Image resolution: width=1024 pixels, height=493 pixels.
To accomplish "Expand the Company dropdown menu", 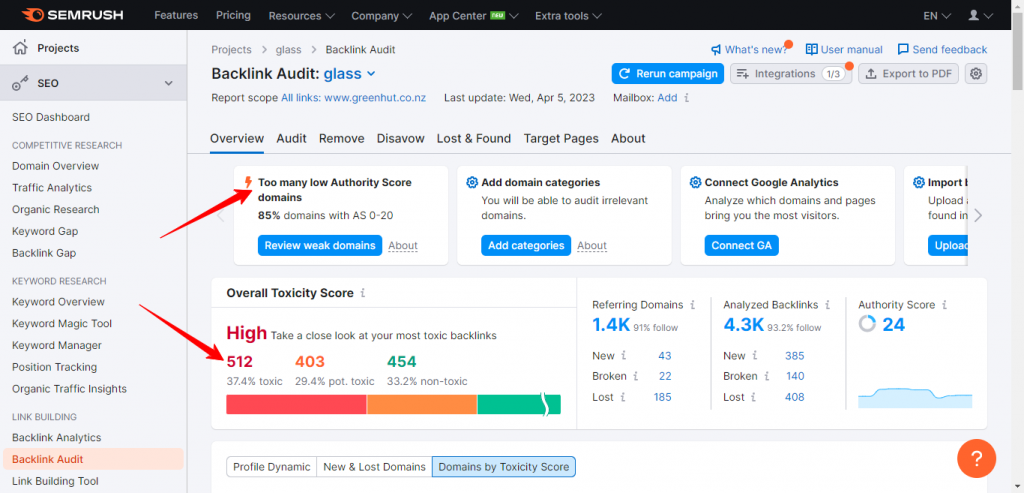I will [x=381, y=15].
